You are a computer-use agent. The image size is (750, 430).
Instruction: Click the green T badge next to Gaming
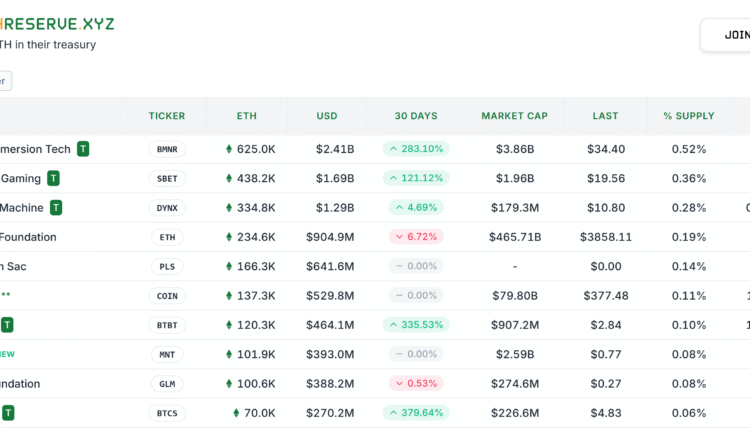tap(53, 178)
